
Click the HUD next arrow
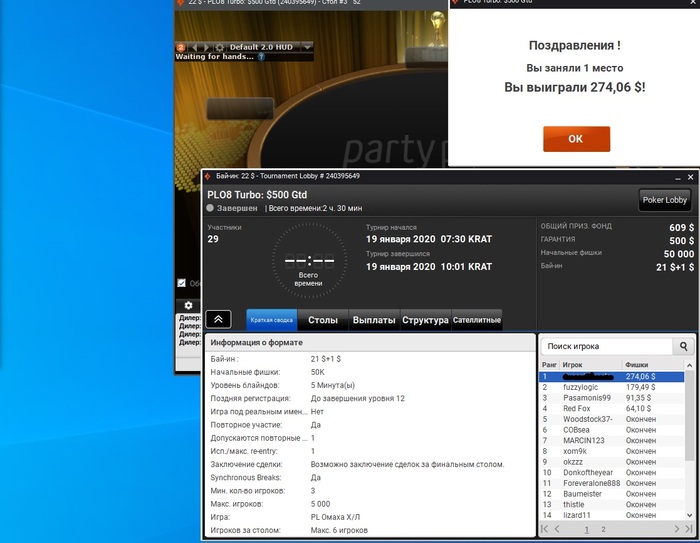[x=206, y=47]
